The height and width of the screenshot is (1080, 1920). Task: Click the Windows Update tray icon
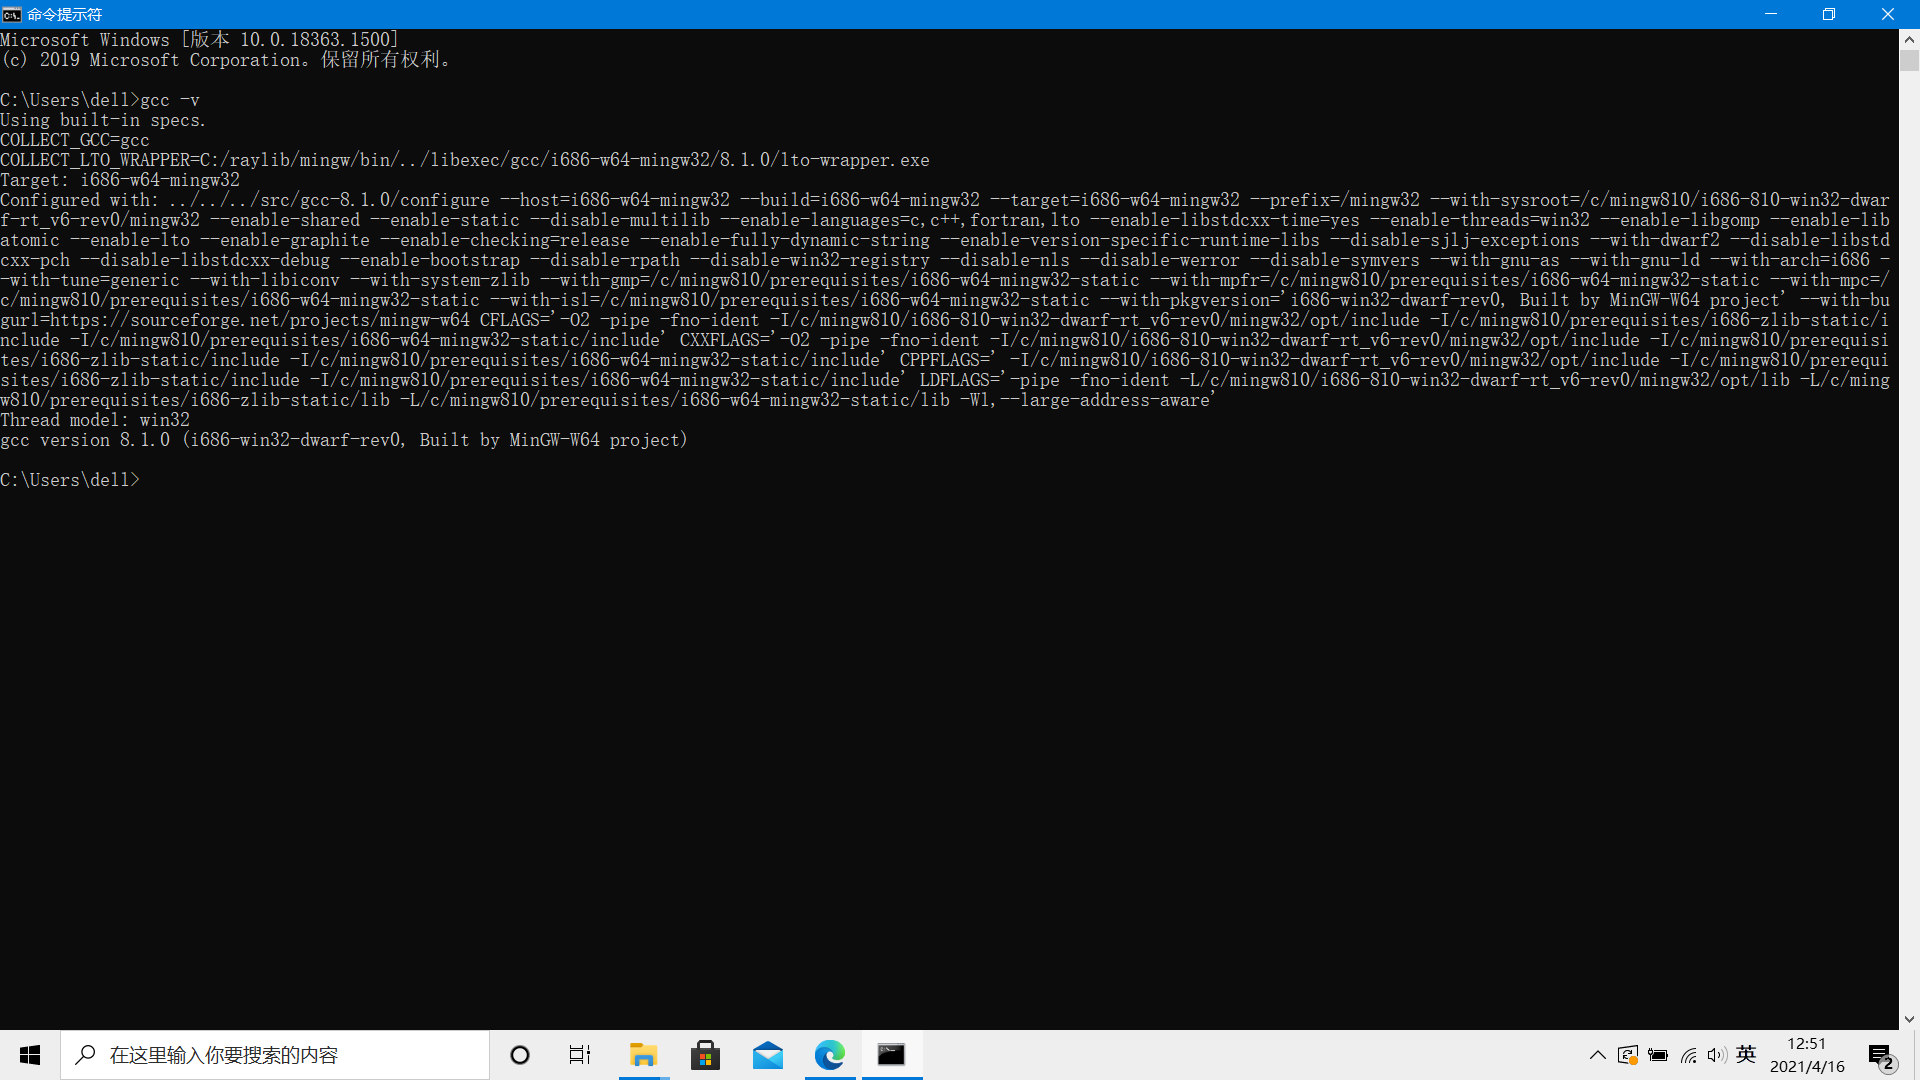tap(1627, 1055)
